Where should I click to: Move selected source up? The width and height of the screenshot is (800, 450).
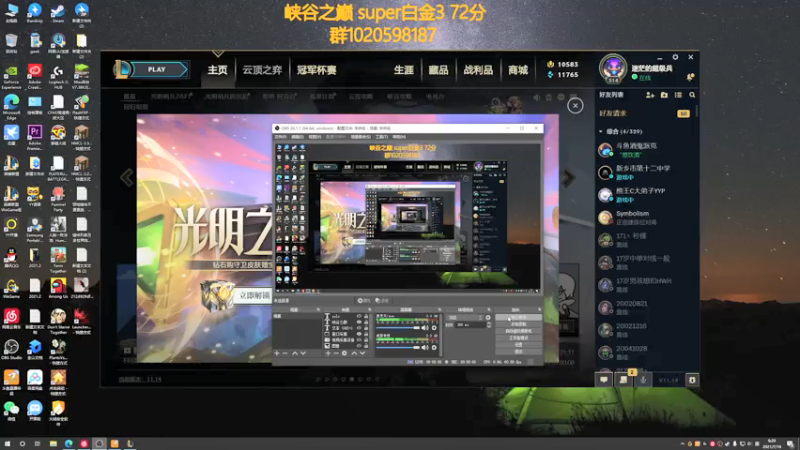tap(354, 353)
